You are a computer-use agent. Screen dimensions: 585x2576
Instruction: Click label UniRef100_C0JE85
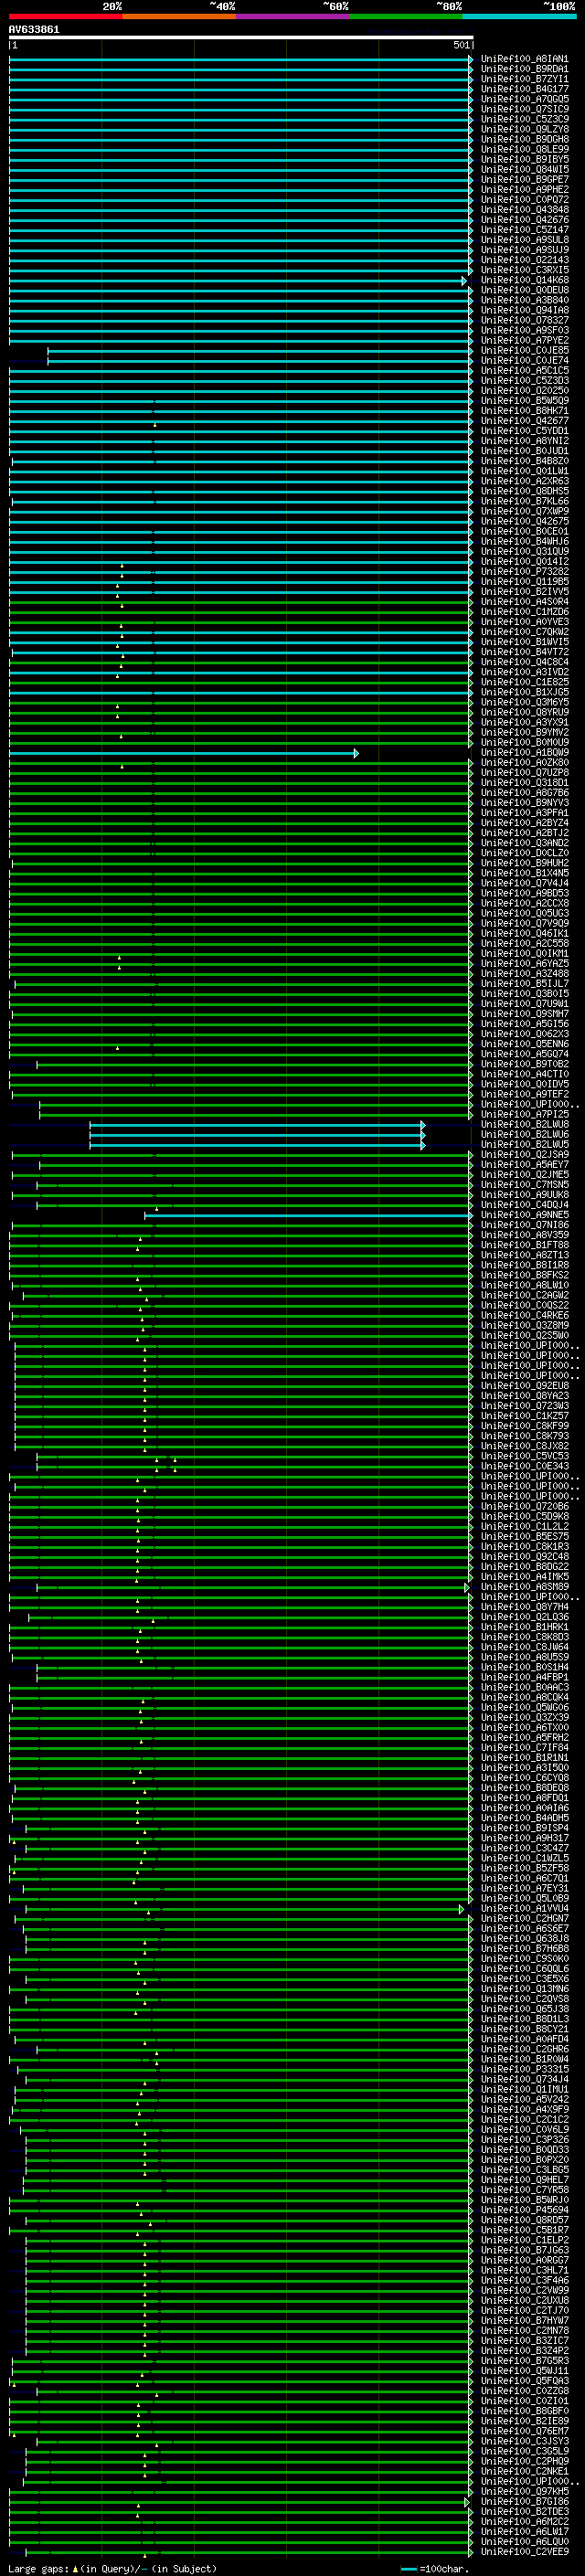pyautogui.click(x=524, y=350)
